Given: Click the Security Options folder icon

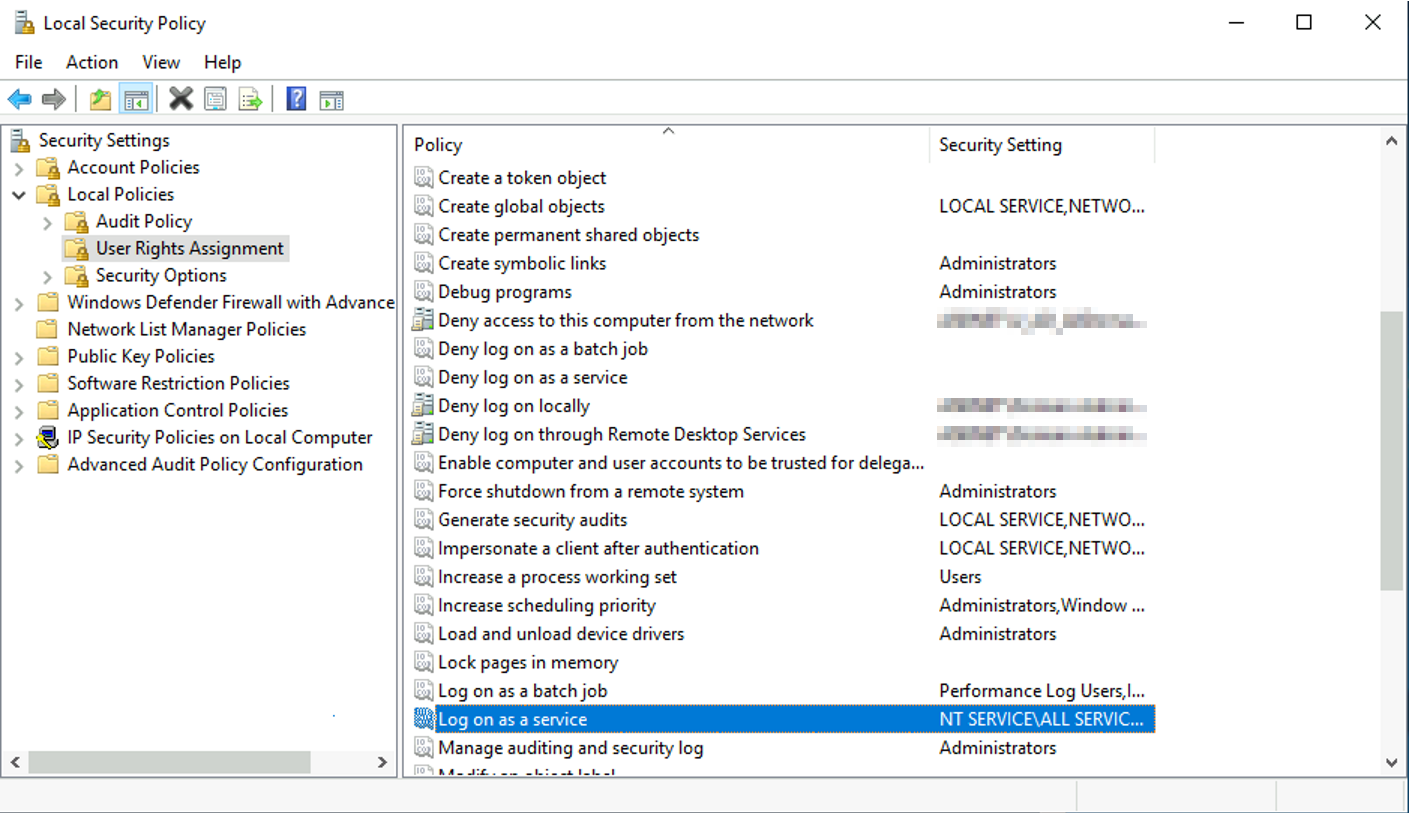Looking at the screenshot, I should 77,275.
